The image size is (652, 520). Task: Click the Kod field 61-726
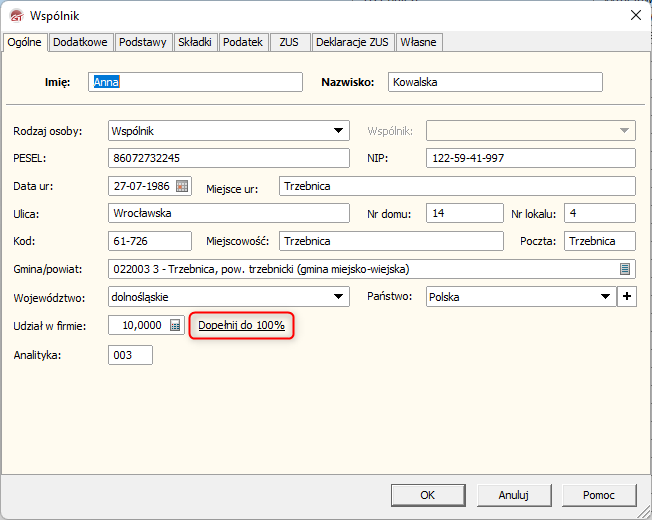(150, 241)
